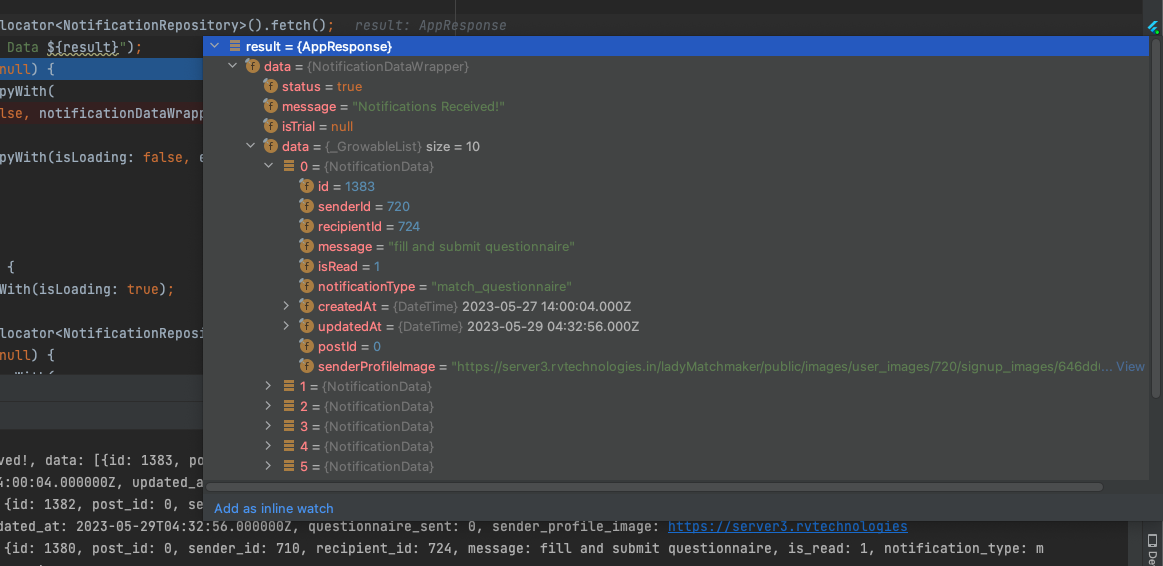Screen dimensions: 1163x566
Task: Select the senderId = 720 value
Action: (x=398, y=206)
